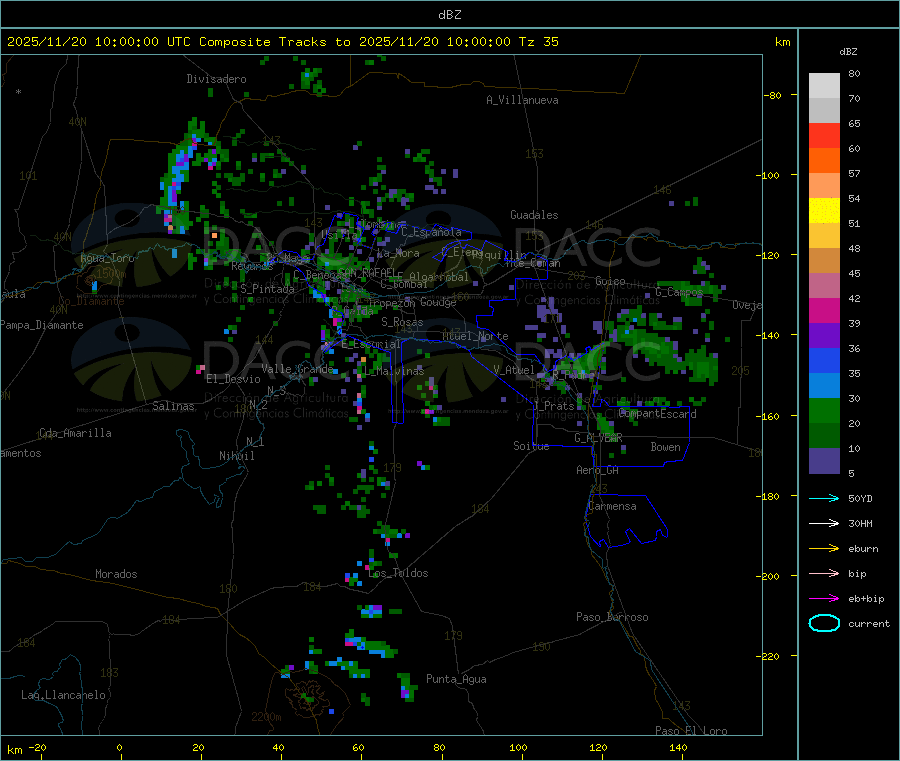Click the S_Rosas map label
Viewport: 900px width, 761px height.
[x=402, y=322]
